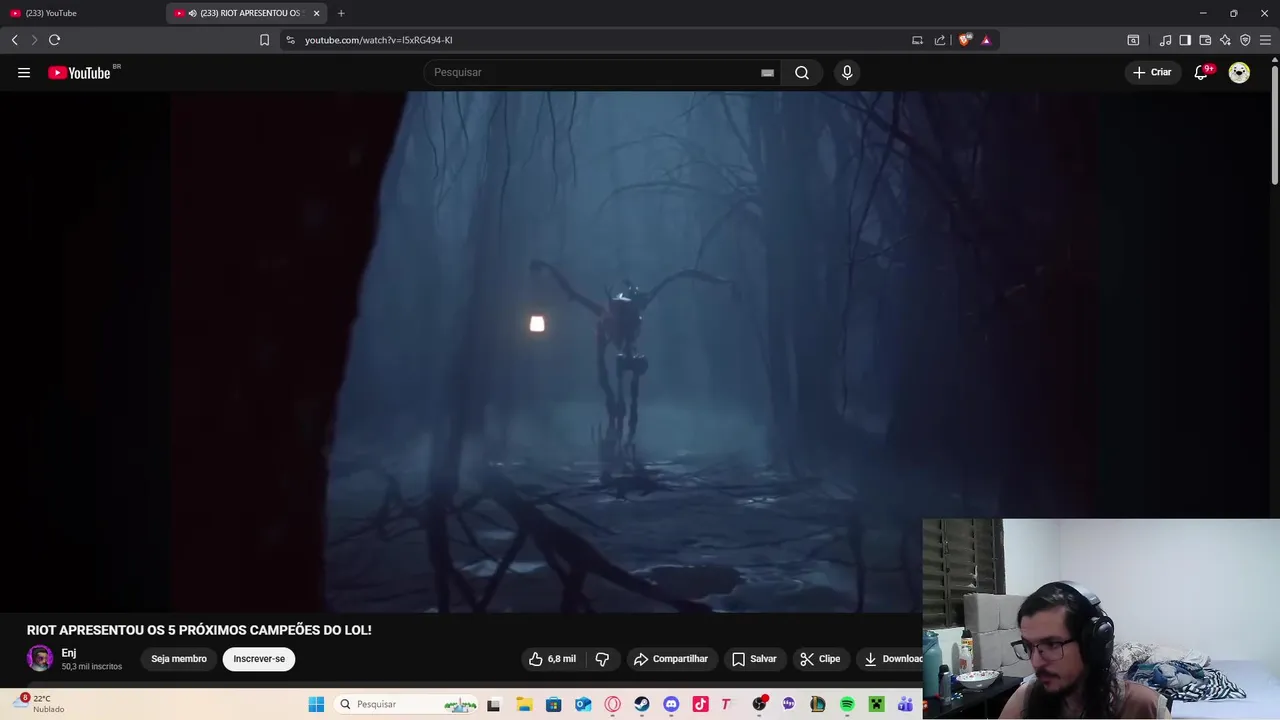Click the video title text
The image size is (1280, 720).
point(199,630)
